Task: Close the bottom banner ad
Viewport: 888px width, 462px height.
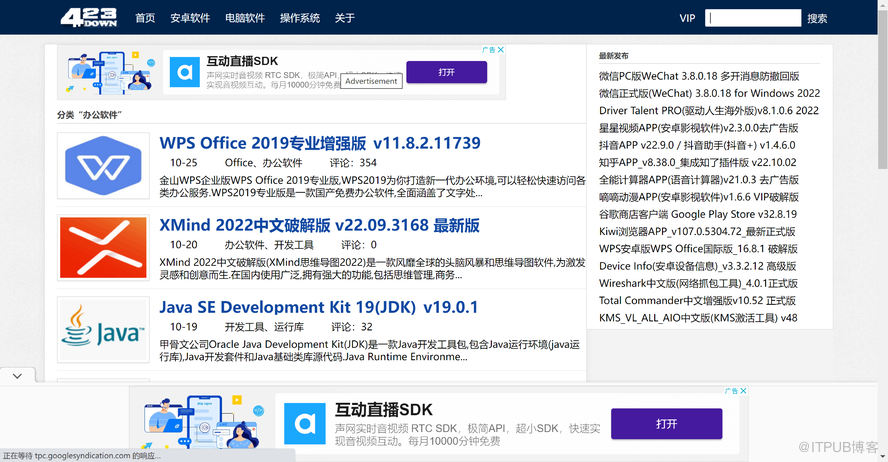Action: [x=744, y=391]
